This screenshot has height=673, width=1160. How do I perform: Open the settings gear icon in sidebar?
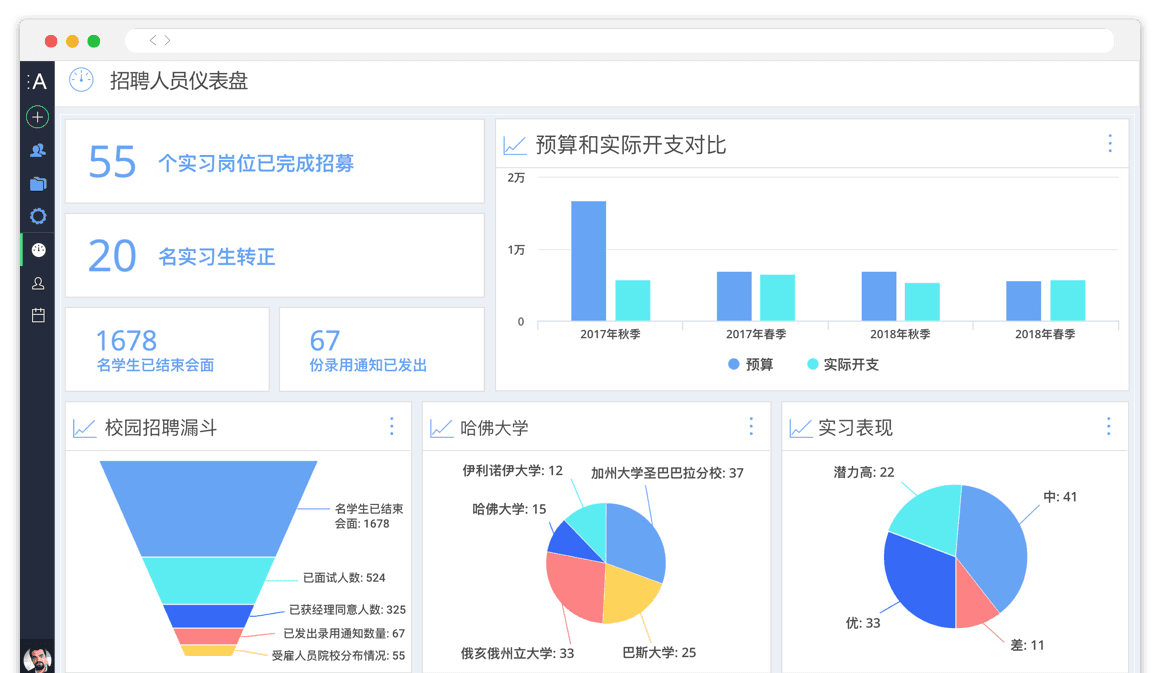38,216
